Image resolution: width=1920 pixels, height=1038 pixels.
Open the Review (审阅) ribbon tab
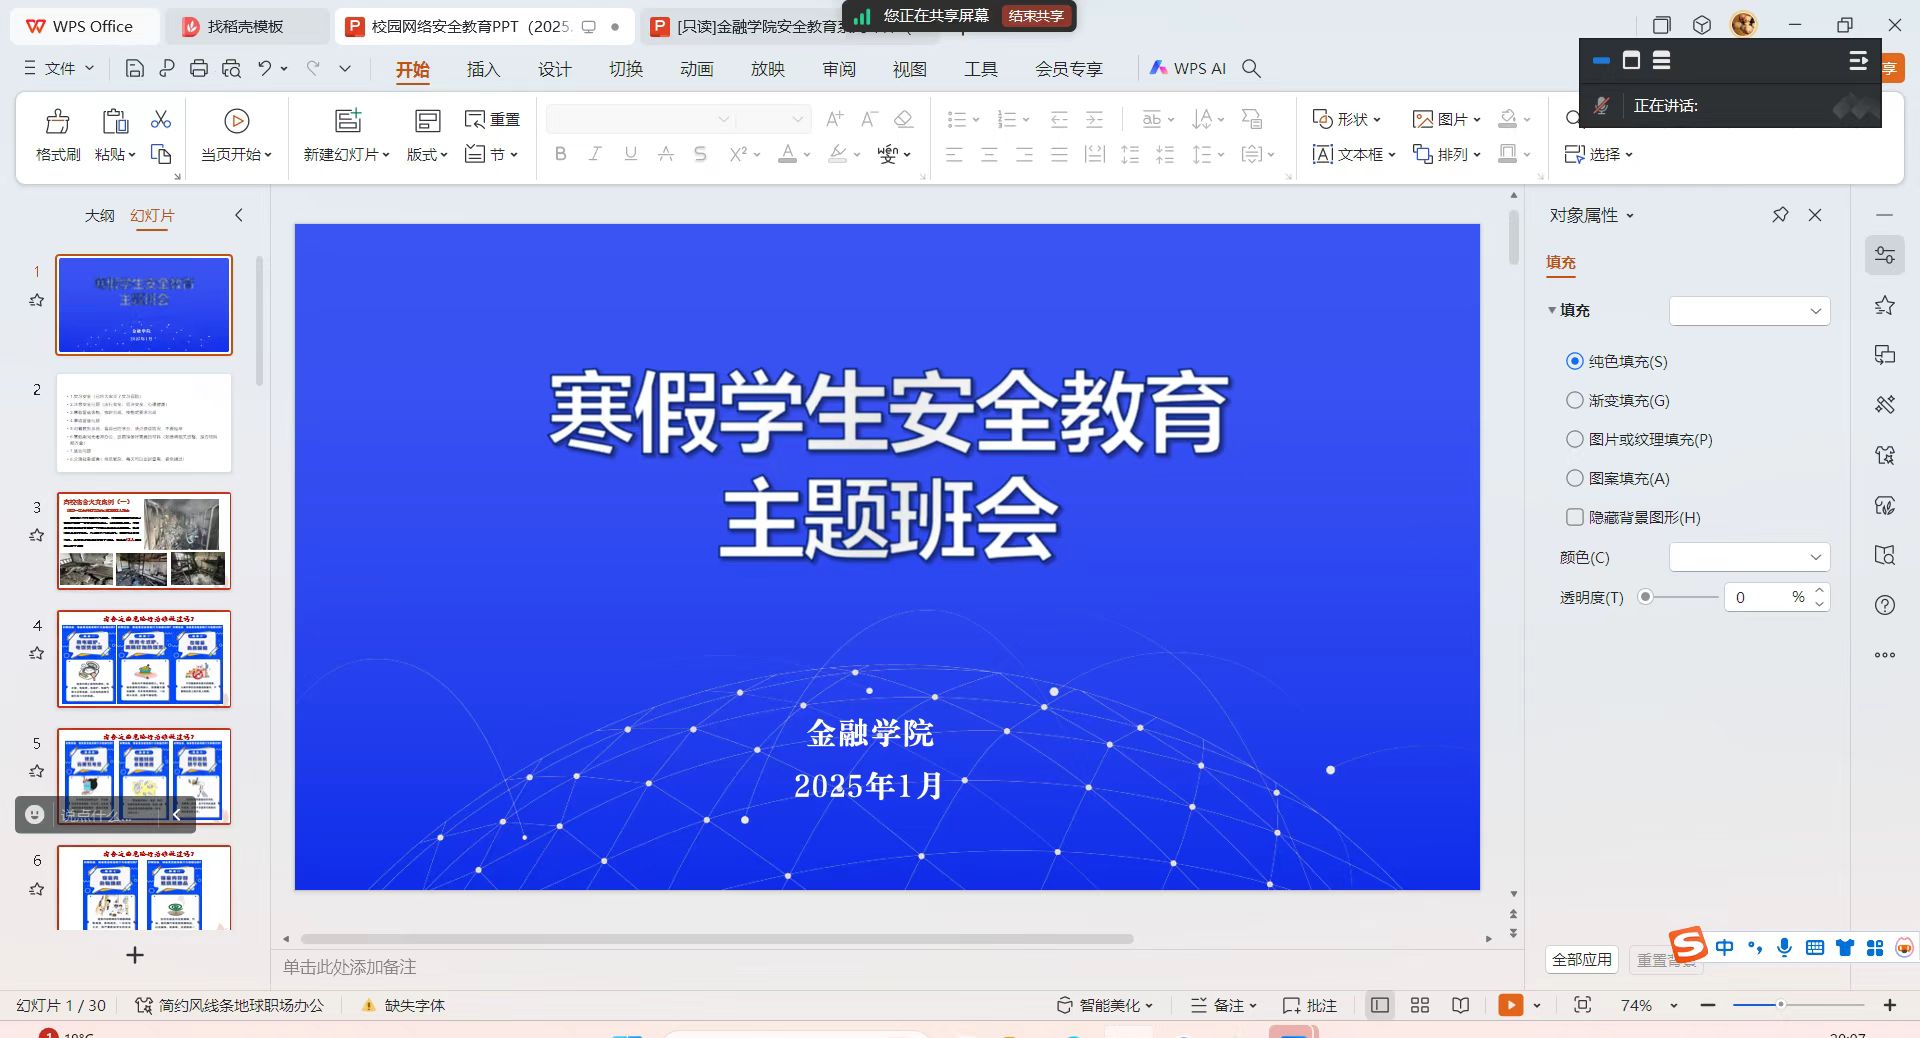point(839,69)
